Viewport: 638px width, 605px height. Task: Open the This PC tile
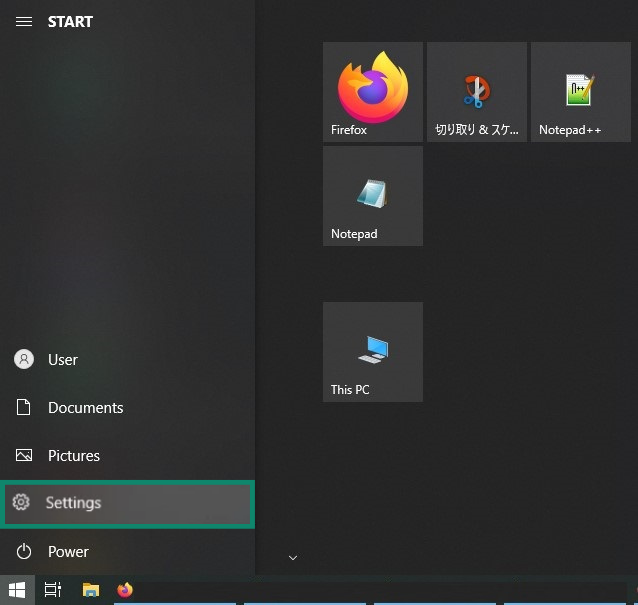[x=372, y=351]
